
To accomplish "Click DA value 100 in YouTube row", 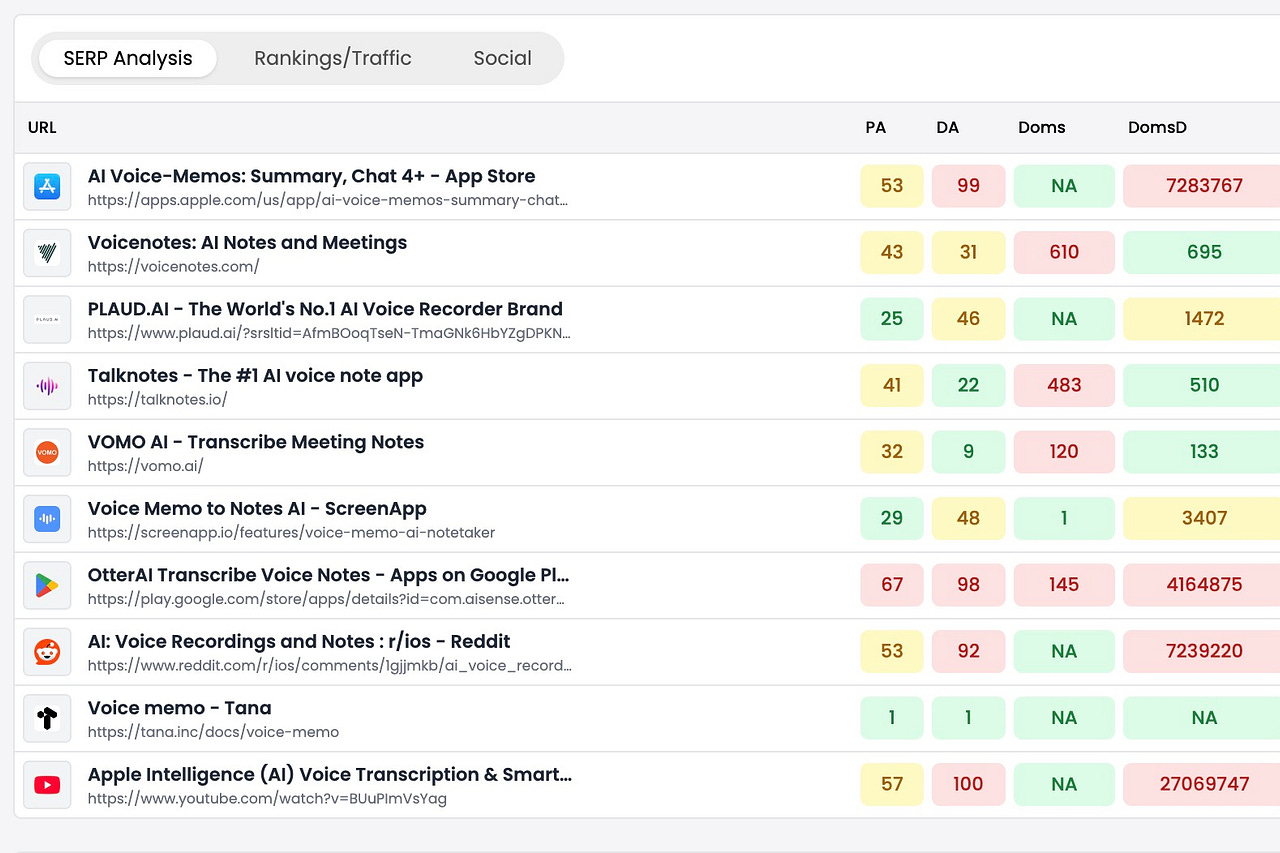I will tap(968, 784).
